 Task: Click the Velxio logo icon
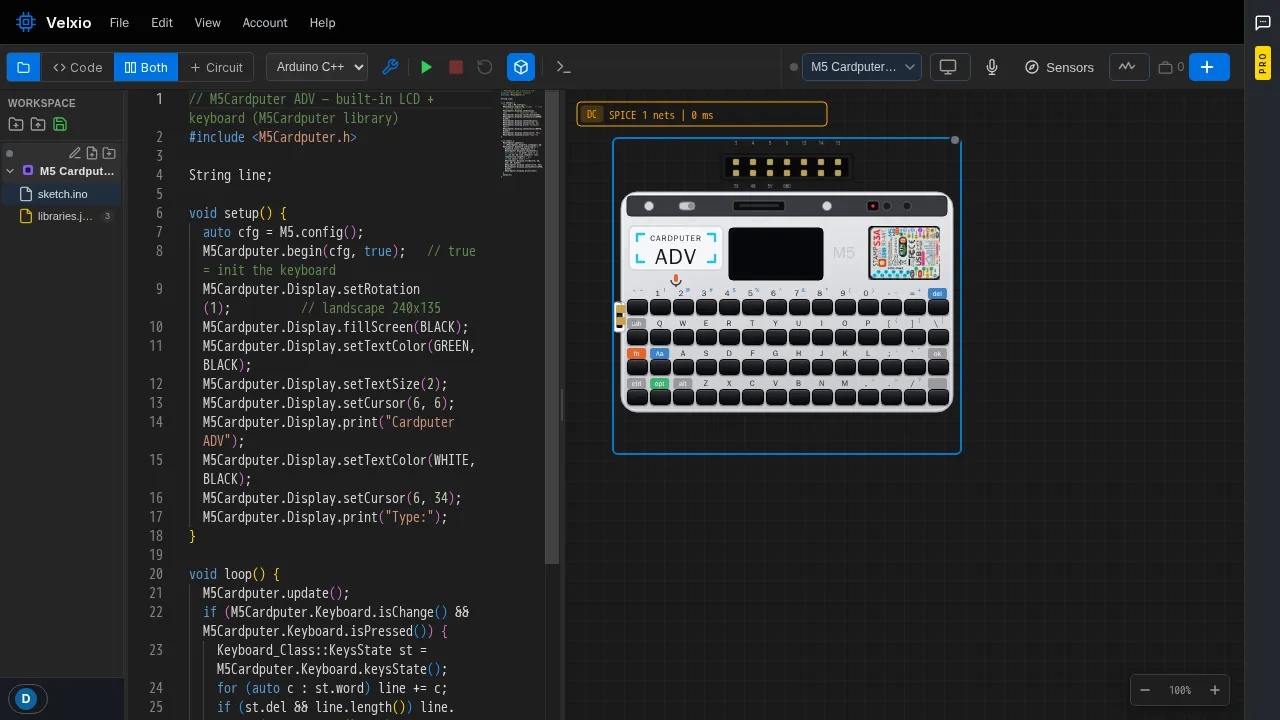pyautogui.click(x=25, y=22)
